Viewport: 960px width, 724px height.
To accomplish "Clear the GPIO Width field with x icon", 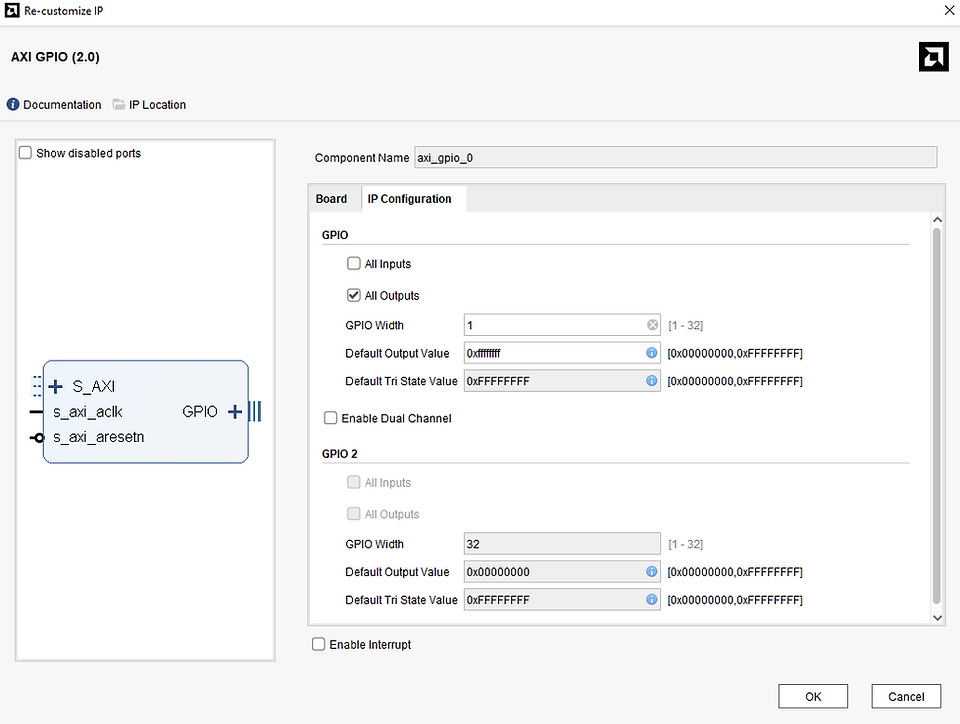I will [x=653, y=325].
